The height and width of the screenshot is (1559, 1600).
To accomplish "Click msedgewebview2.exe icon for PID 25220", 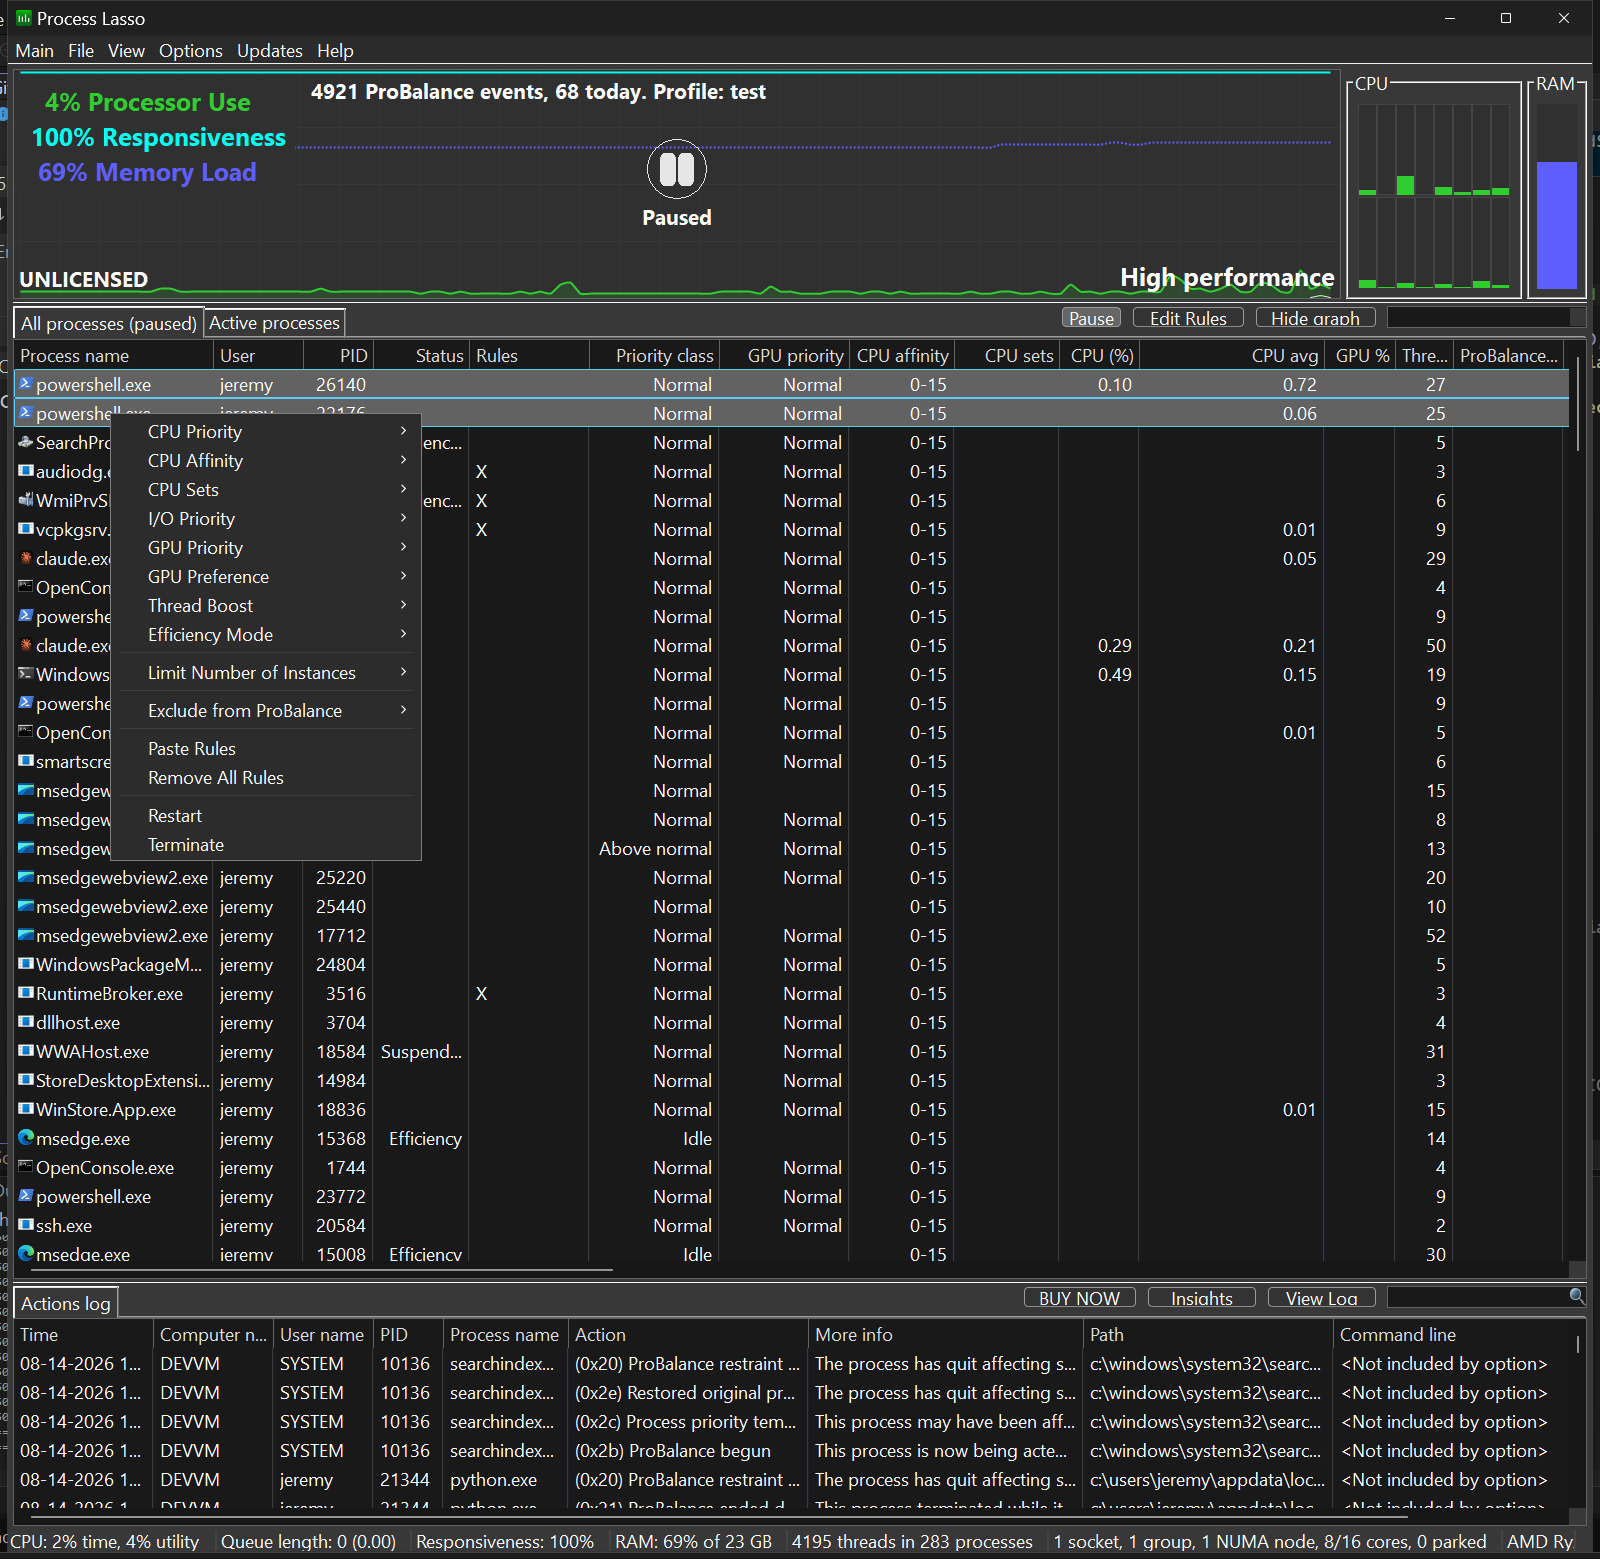I will [26, 877].
